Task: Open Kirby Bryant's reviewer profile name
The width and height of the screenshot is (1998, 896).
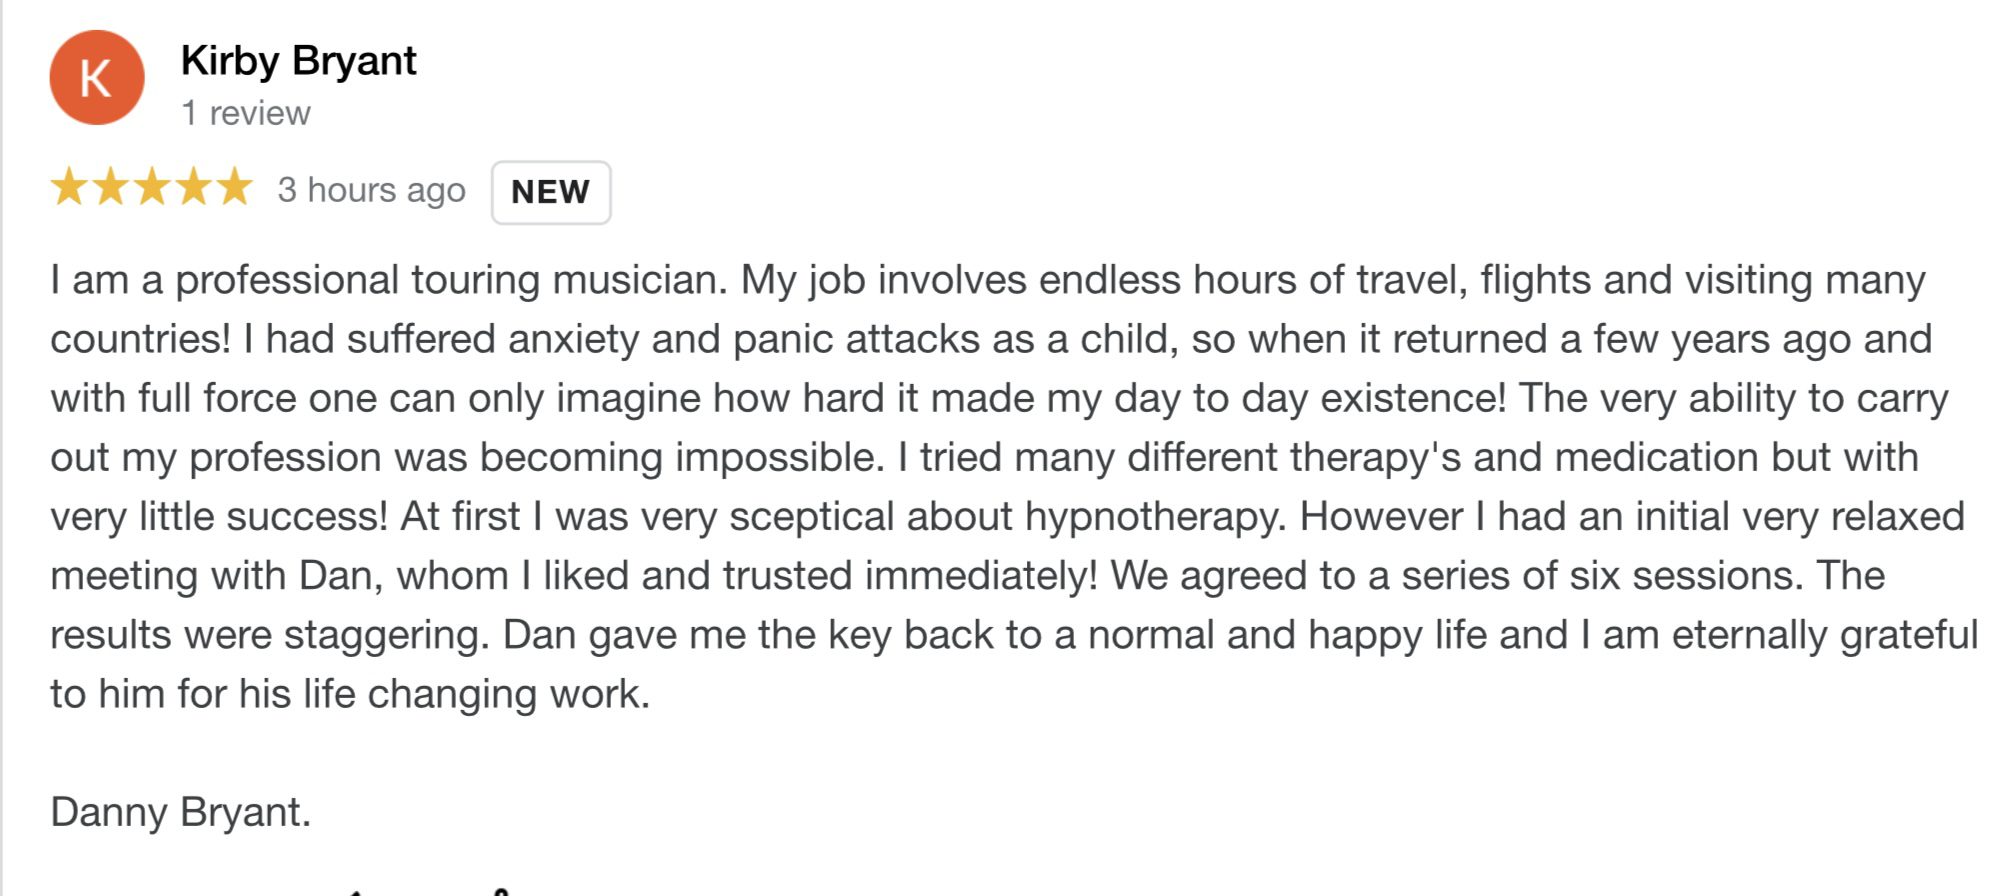Action: [298, 61]
